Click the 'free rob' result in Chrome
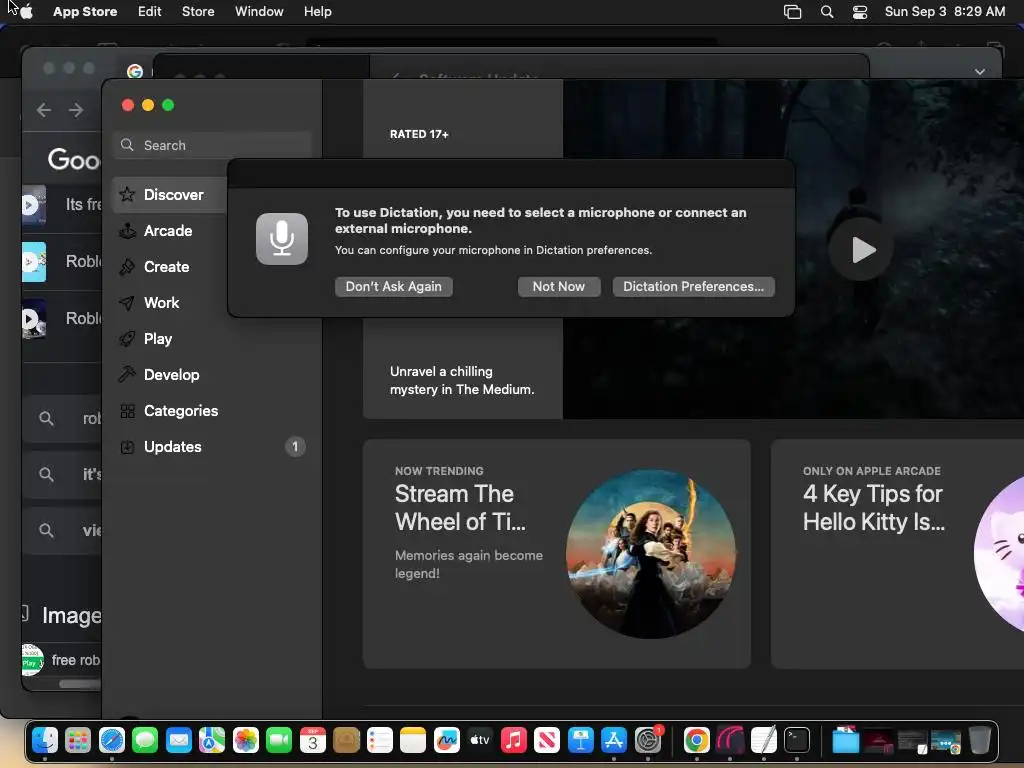 coord(62,660)
